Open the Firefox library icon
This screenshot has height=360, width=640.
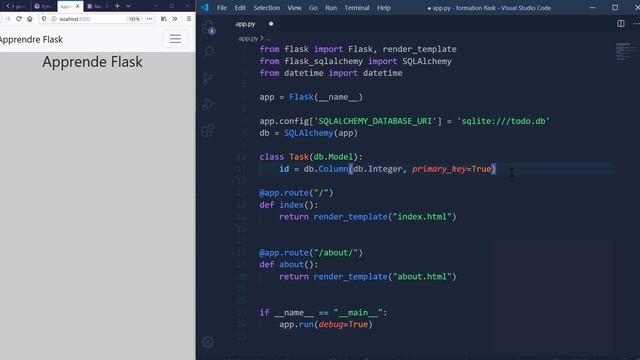tap(164, 19)
